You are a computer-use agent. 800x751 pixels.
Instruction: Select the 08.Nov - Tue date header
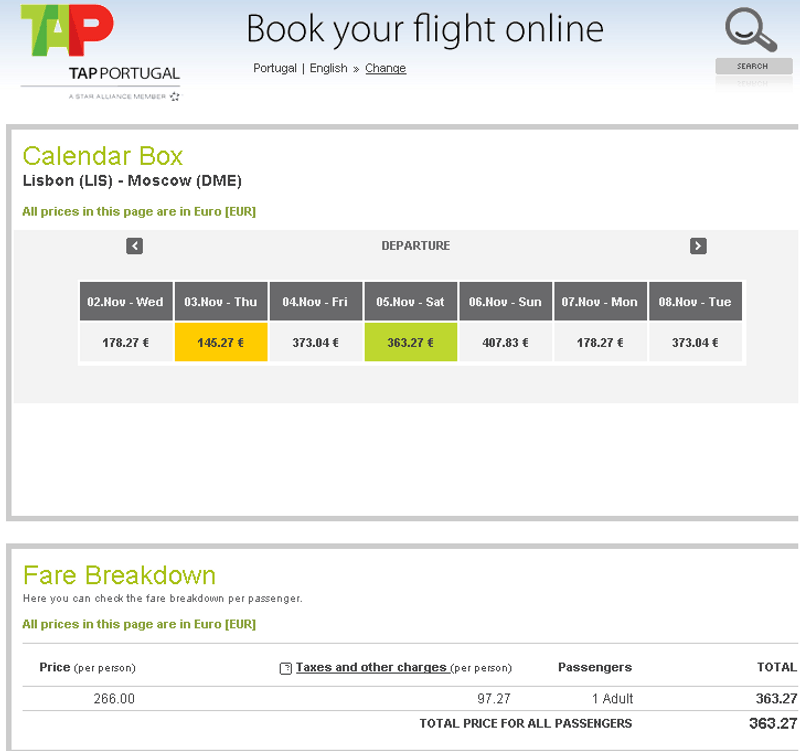(695, 301)
